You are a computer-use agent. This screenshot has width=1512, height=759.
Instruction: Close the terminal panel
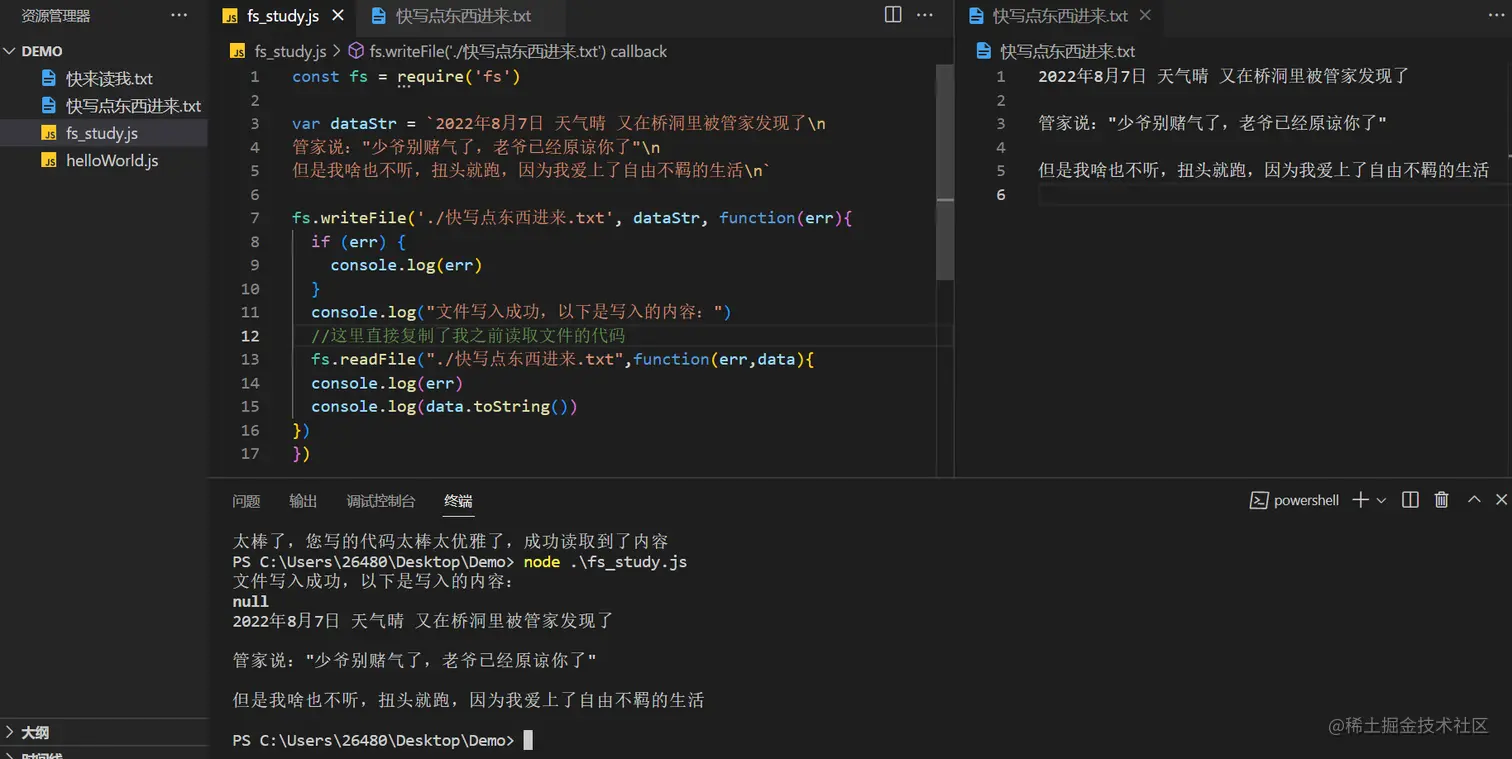(1501, 500)
